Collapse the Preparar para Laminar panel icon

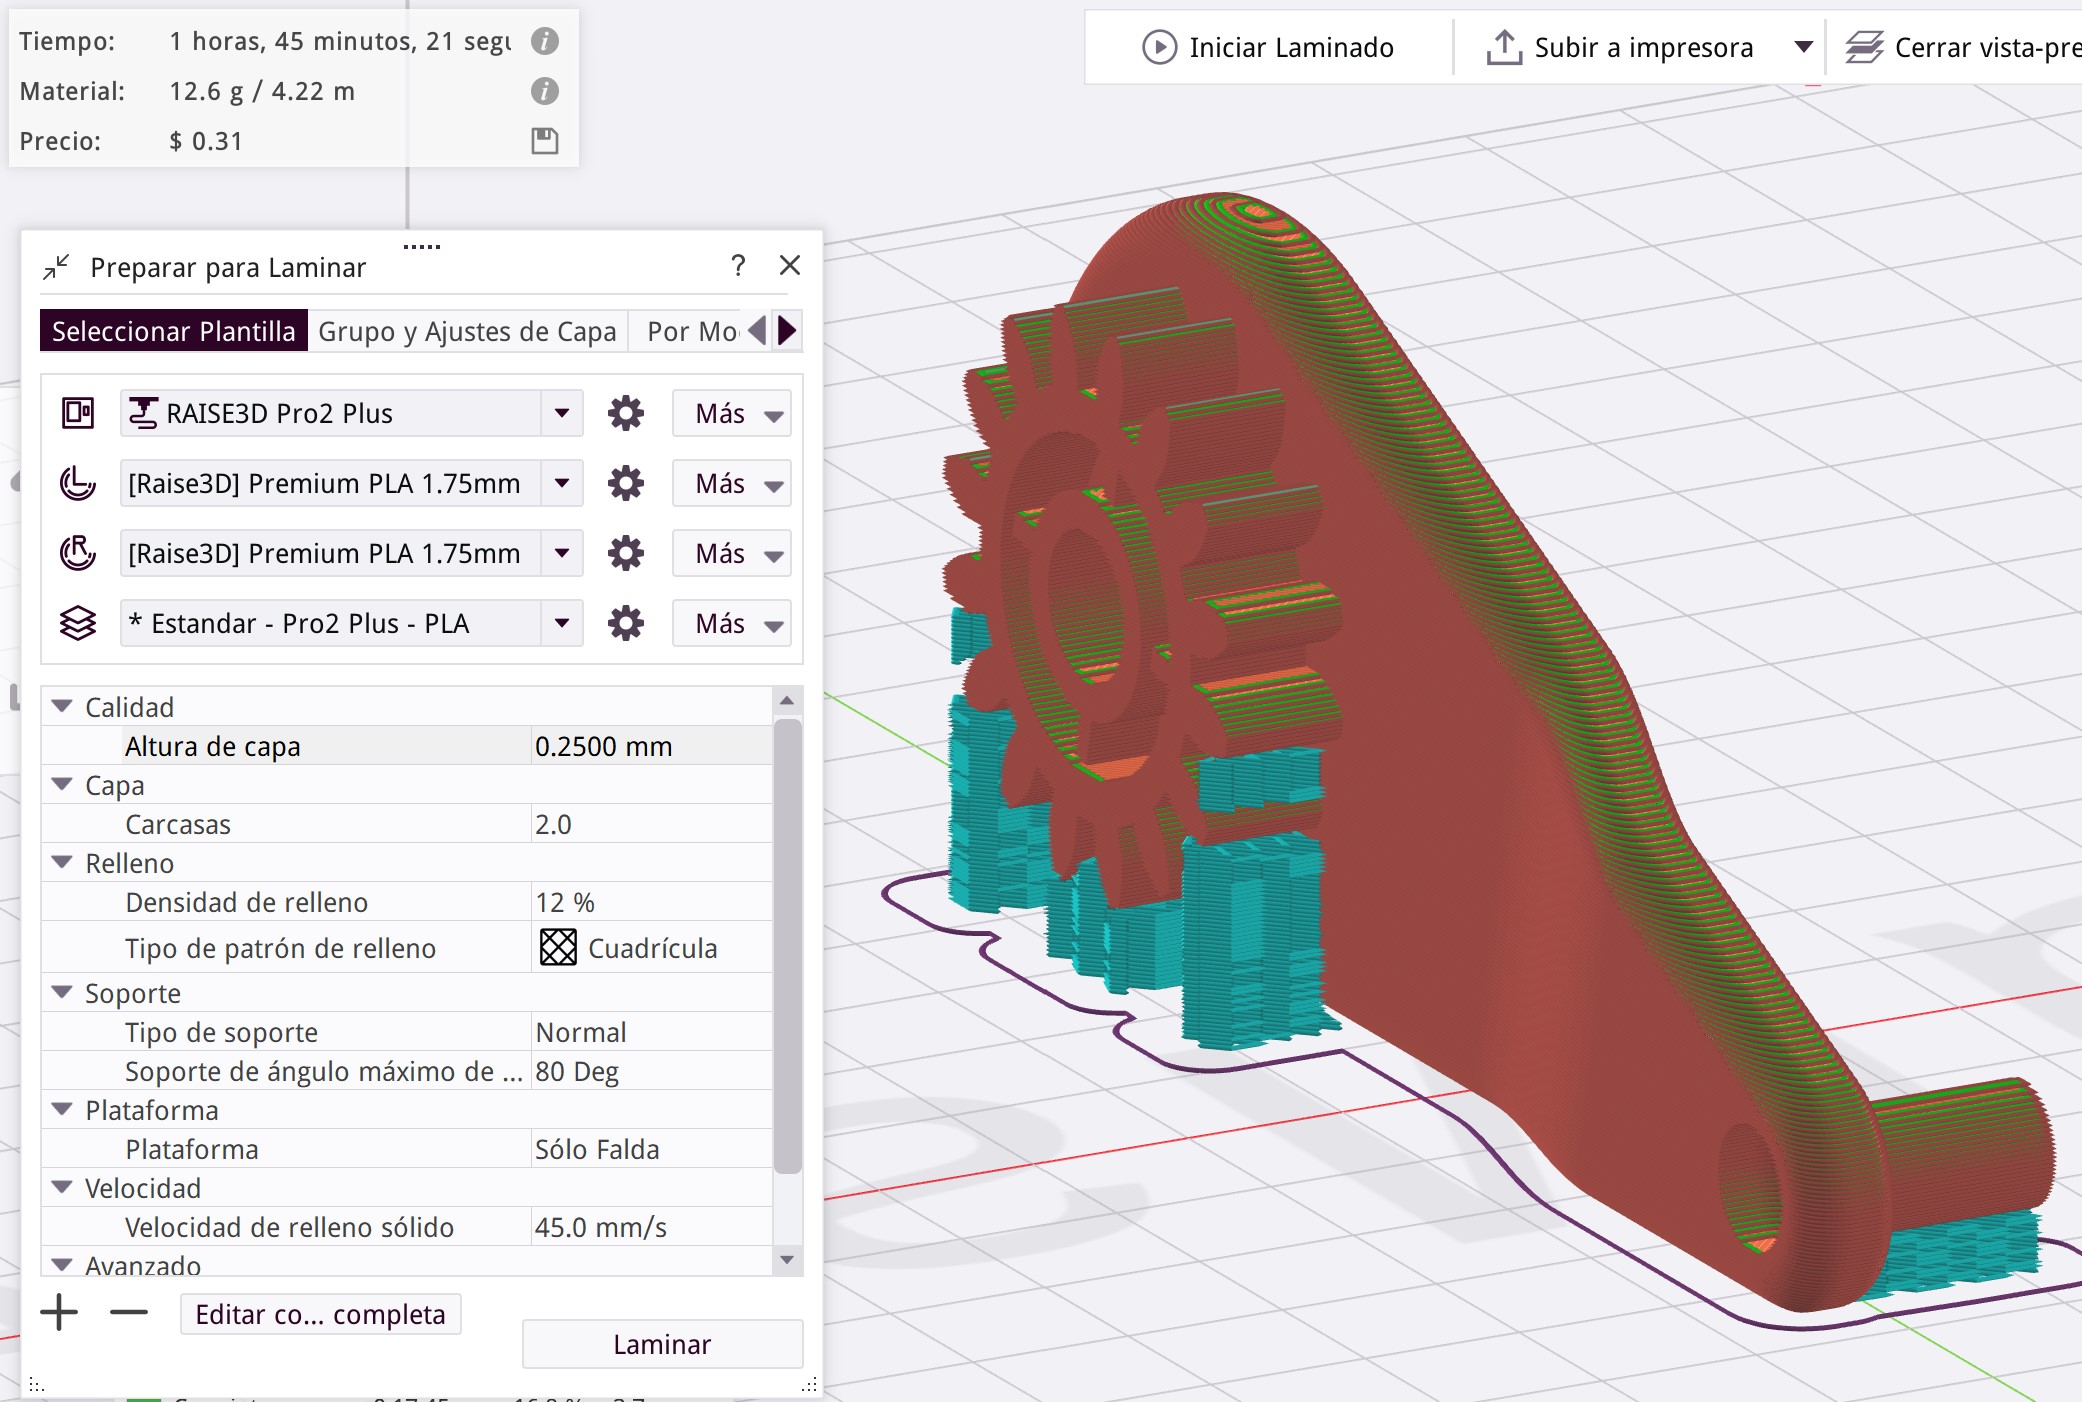pos(56,267)
